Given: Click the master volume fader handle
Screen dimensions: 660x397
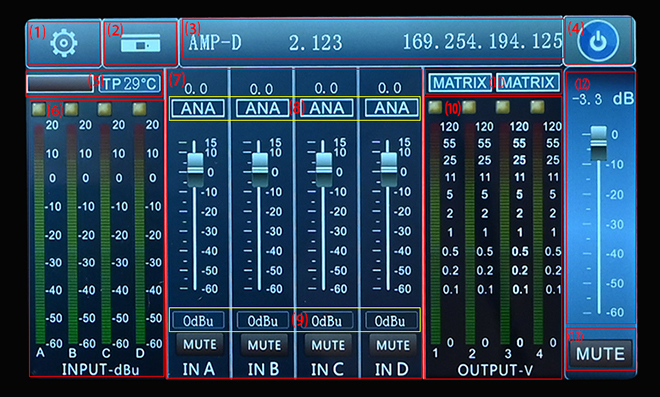Looking at the screenshot, I should point(599,142).
